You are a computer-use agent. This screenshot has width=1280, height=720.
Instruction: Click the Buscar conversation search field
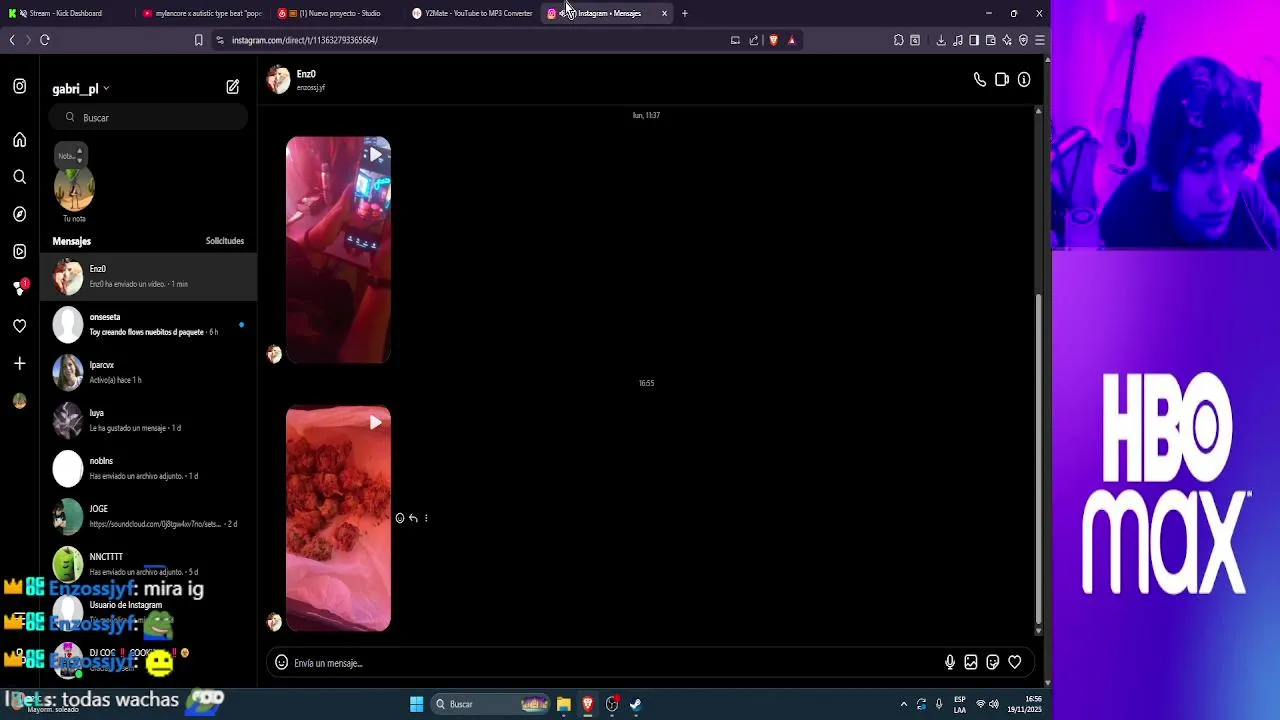point(150,118)
